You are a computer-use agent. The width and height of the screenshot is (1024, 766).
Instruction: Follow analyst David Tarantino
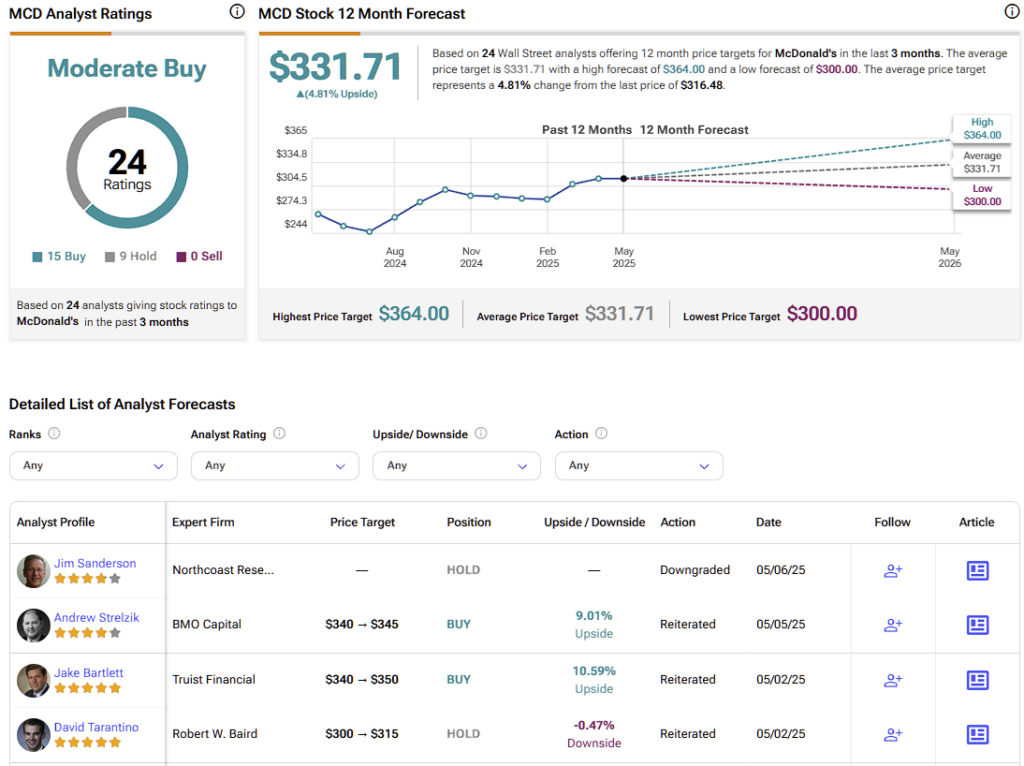(893, 735)
